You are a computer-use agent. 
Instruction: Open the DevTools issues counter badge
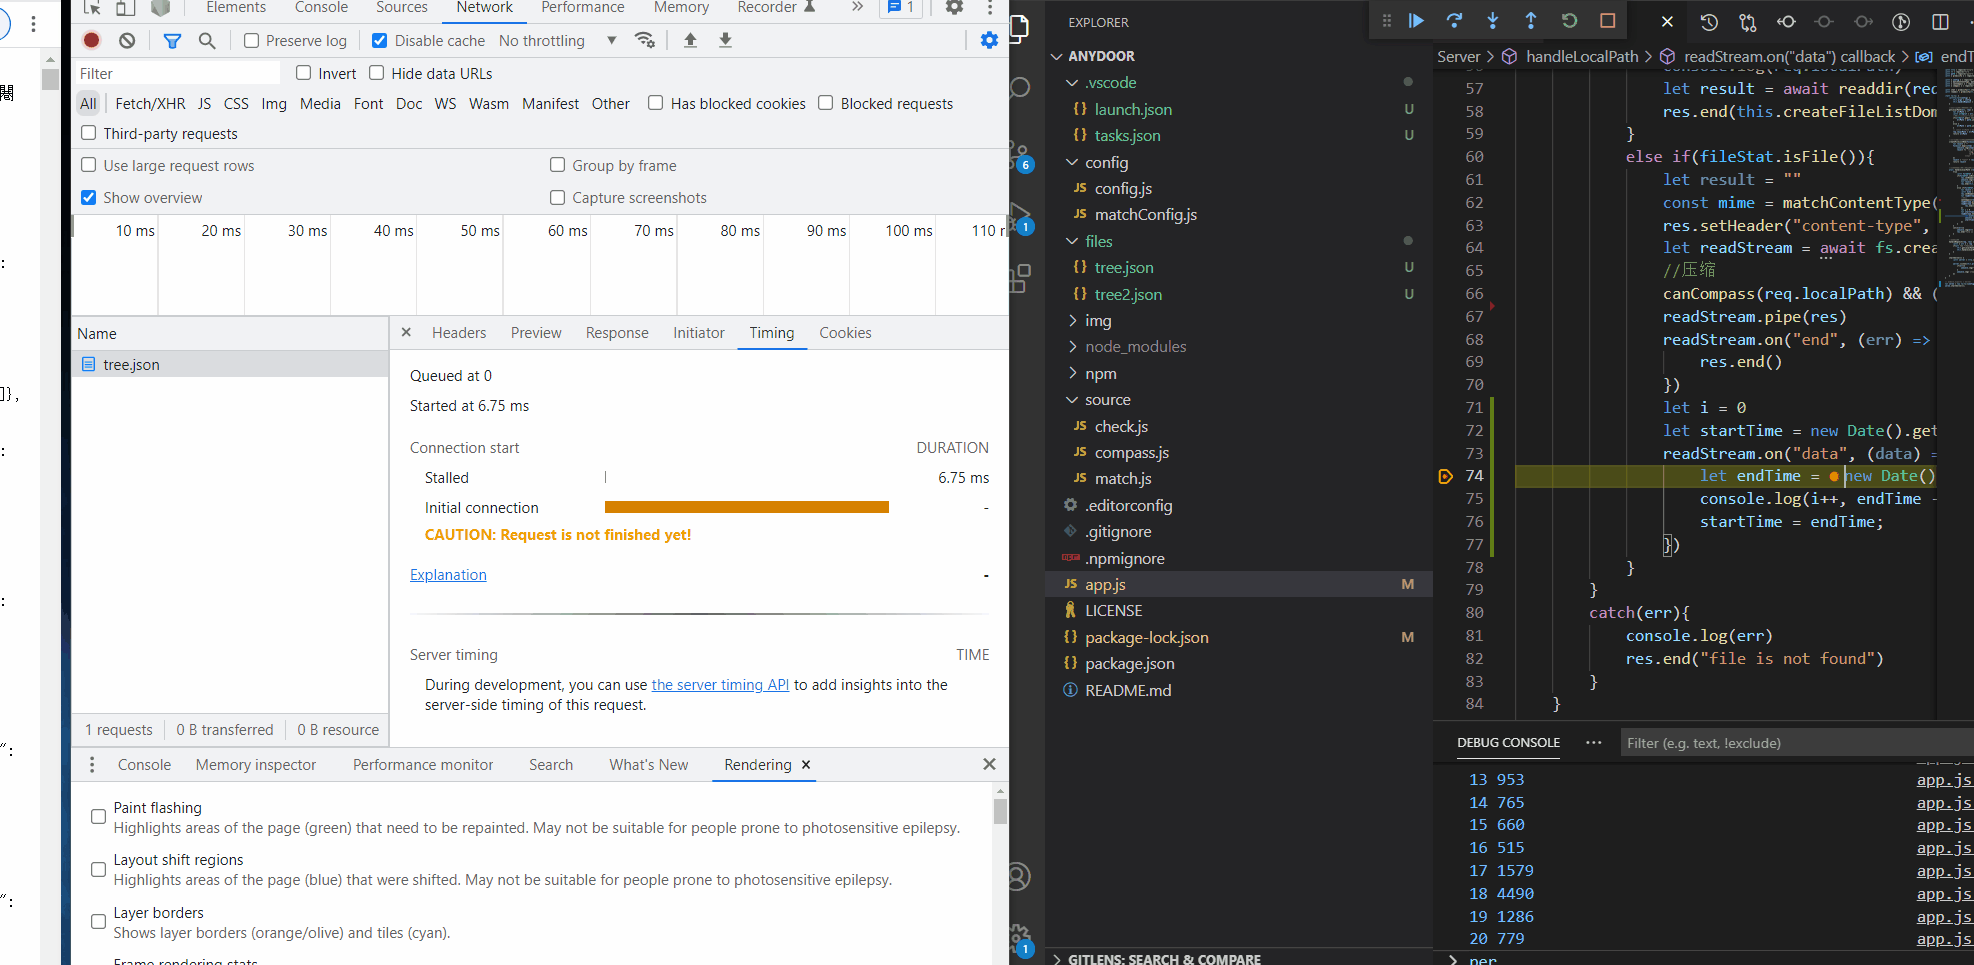[x=902, y=7]
